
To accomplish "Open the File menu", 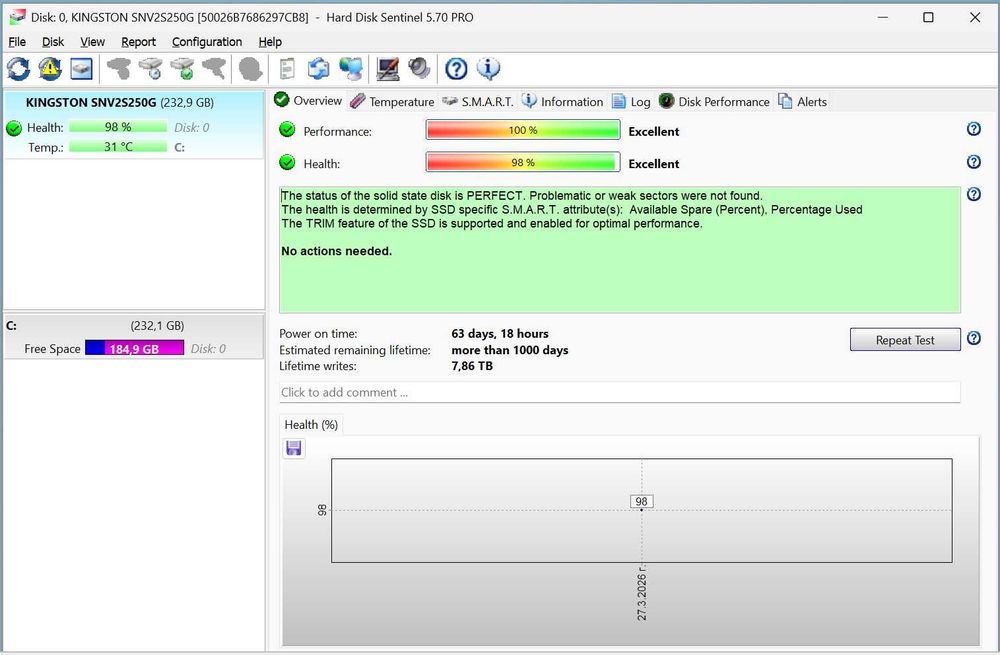I will 17,42.
